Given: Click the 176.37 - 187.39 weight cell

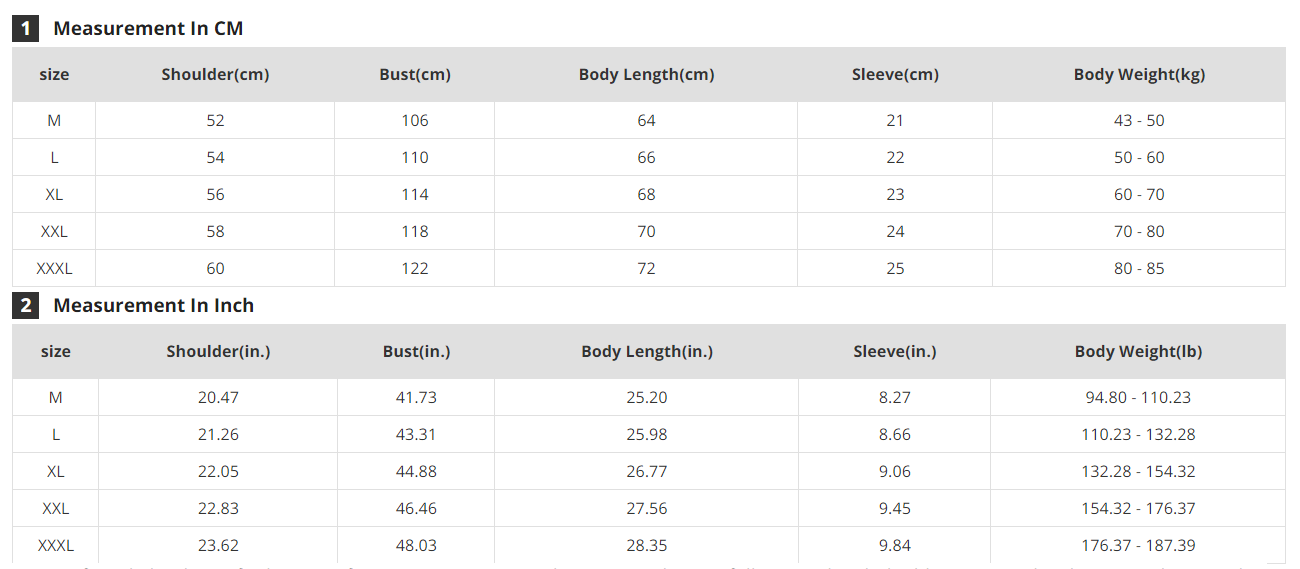Looking at the screenshot, I should click(1138, 545).
